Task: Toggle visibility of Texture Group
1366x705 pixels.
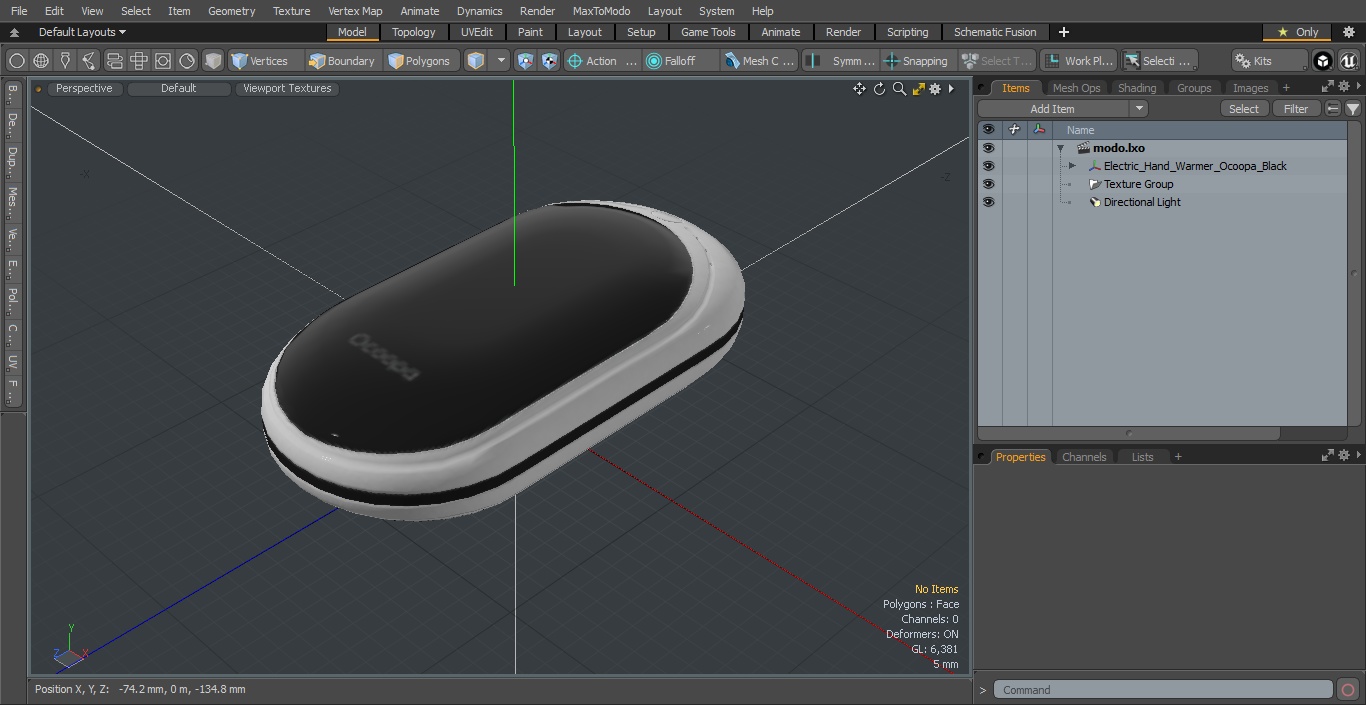Action: 988,184
